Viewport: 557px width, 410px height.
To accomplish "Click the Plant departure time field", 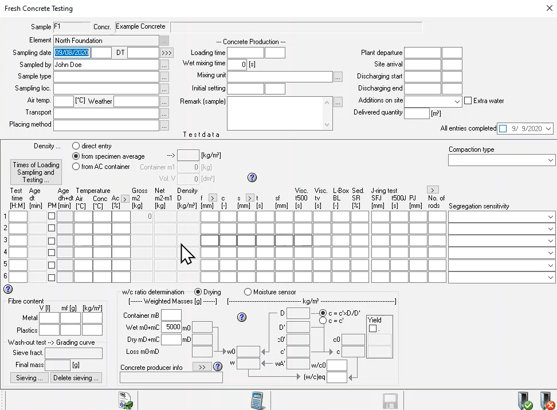I will 452,53.
